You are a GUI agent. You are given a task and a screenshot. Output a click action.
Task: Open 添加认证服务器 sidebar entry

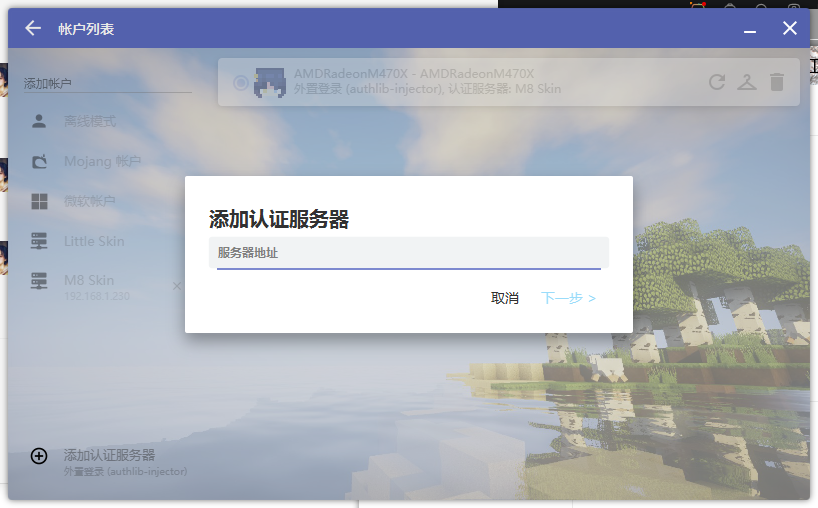[x=109, y=462]
